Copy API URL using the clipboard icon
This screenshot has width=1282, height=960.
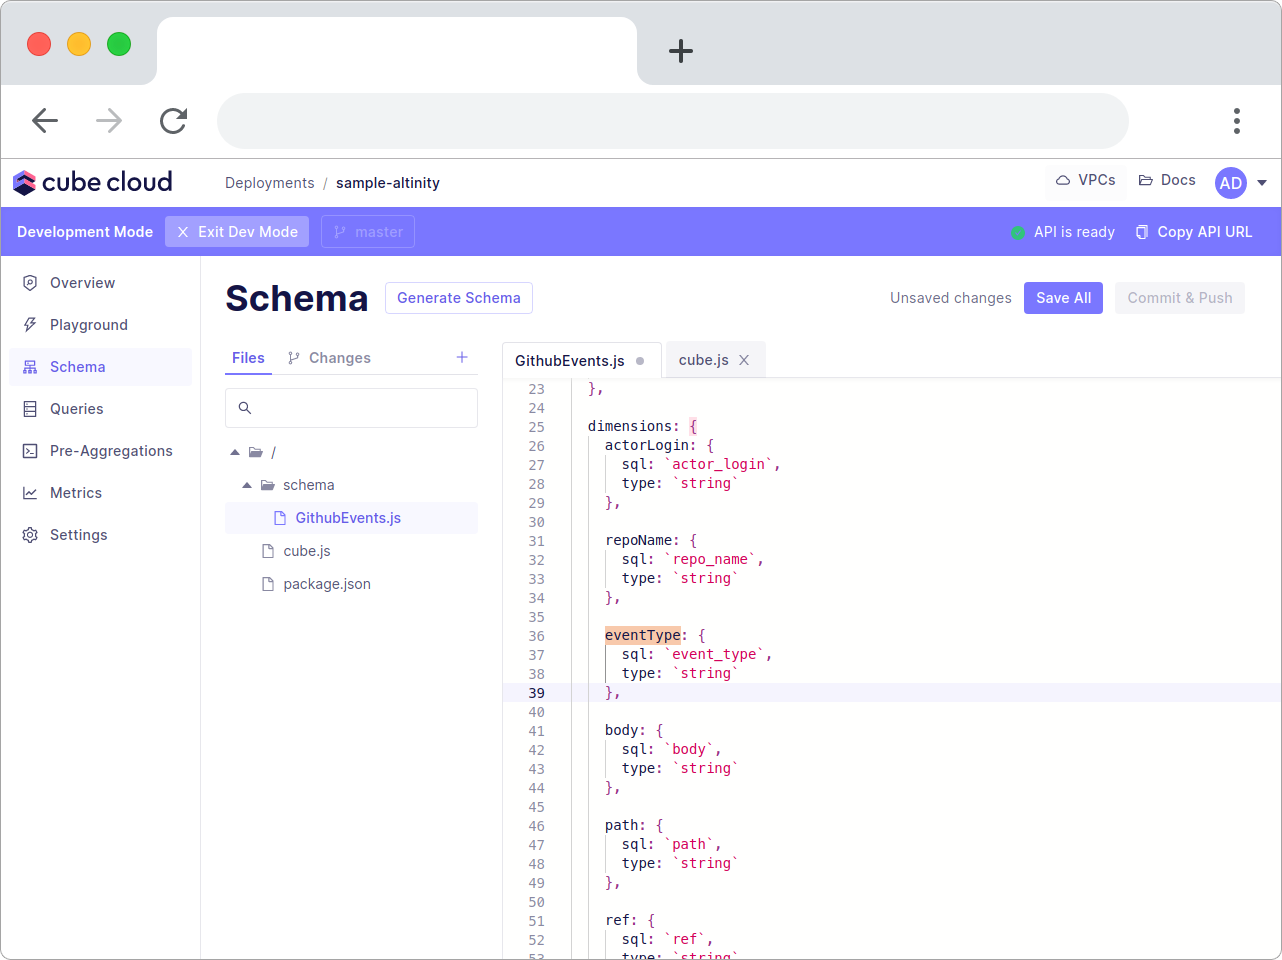coord(1141,231)
